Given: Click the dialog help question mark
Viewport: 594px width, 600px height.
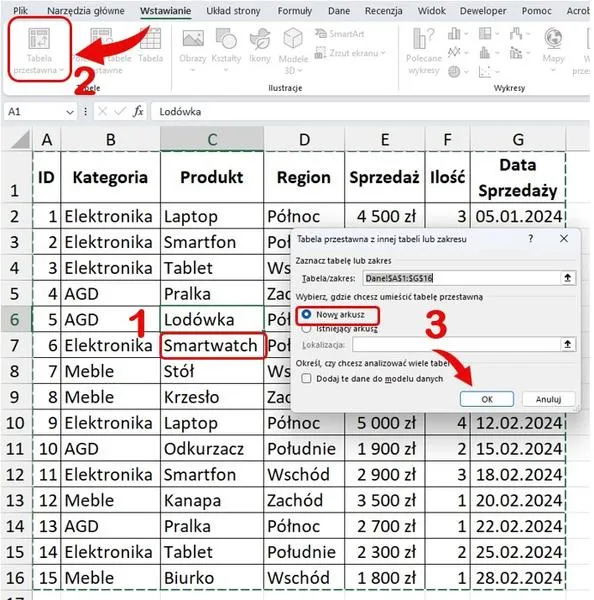Looking at the screenshot, I should pos(530,239).
